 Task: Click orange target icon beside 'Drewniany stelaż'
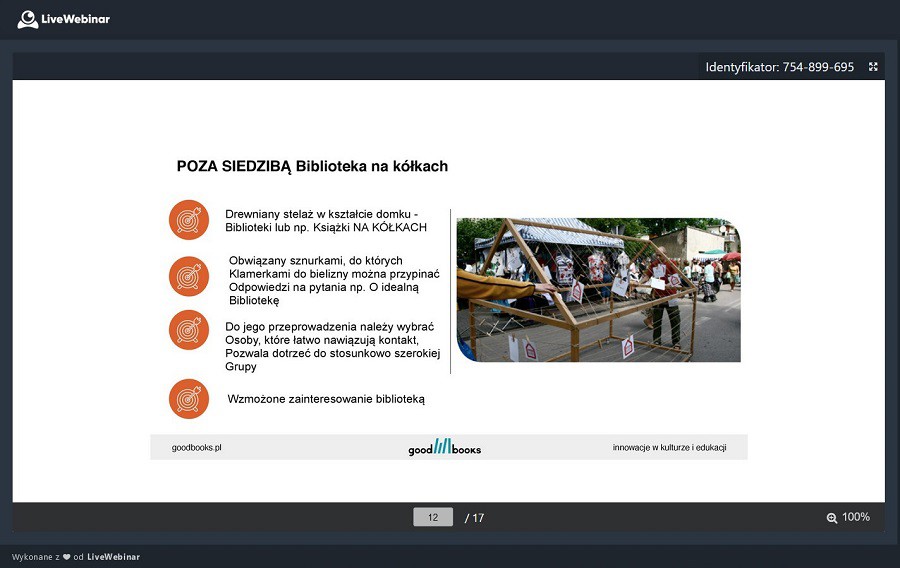pos(189,220)
